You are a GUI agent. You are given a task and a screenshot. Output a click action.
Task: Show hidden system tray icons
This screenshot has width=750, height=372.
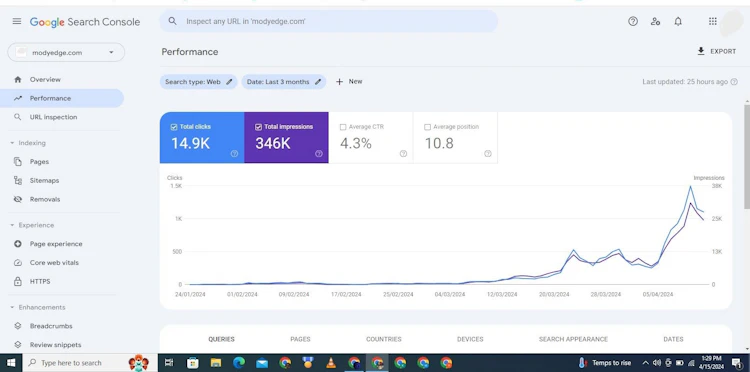645,363
